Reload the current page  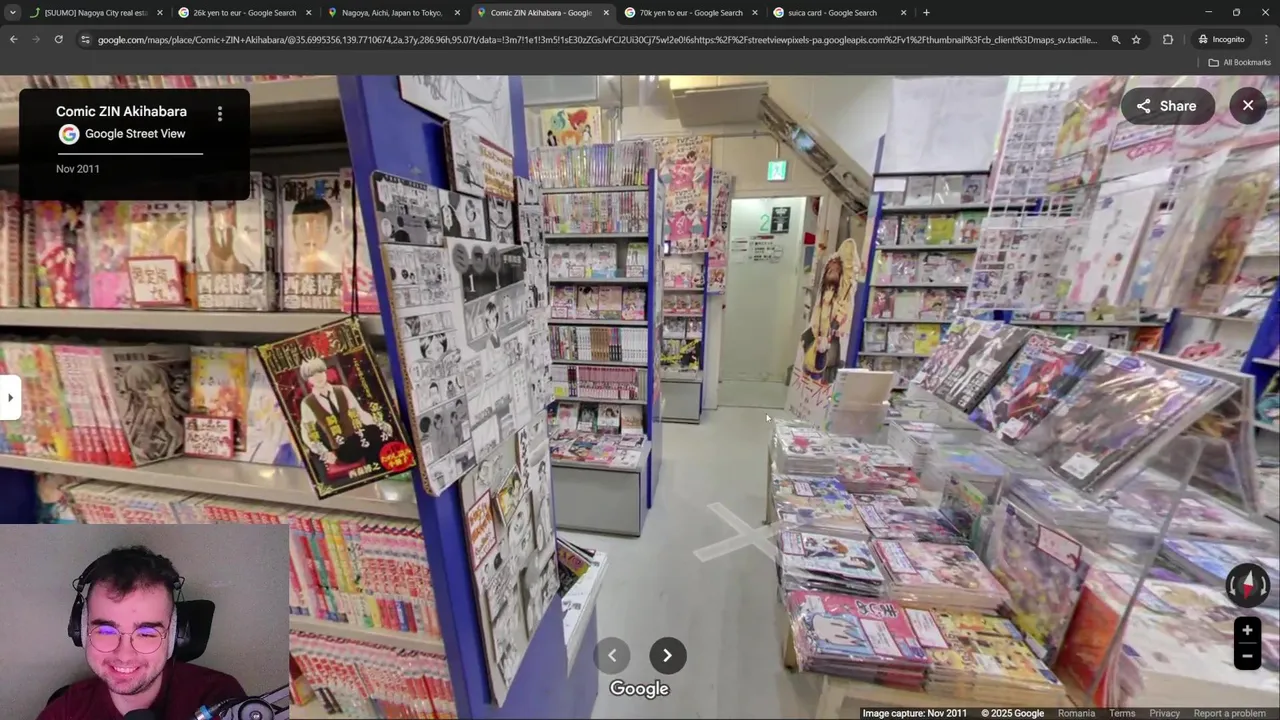point(58,40)
